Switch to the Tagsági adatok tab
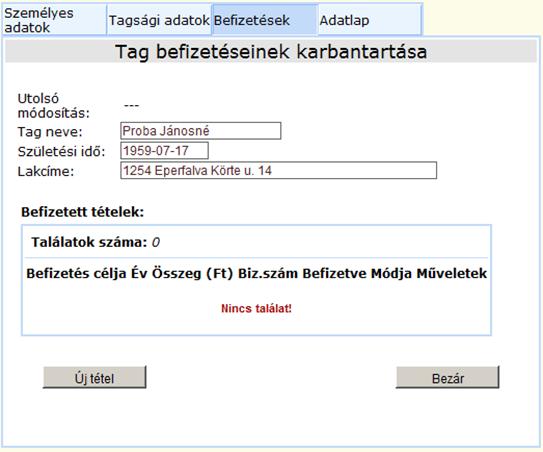Viewport: 543px width, 452px height. (x=159, y=20)
